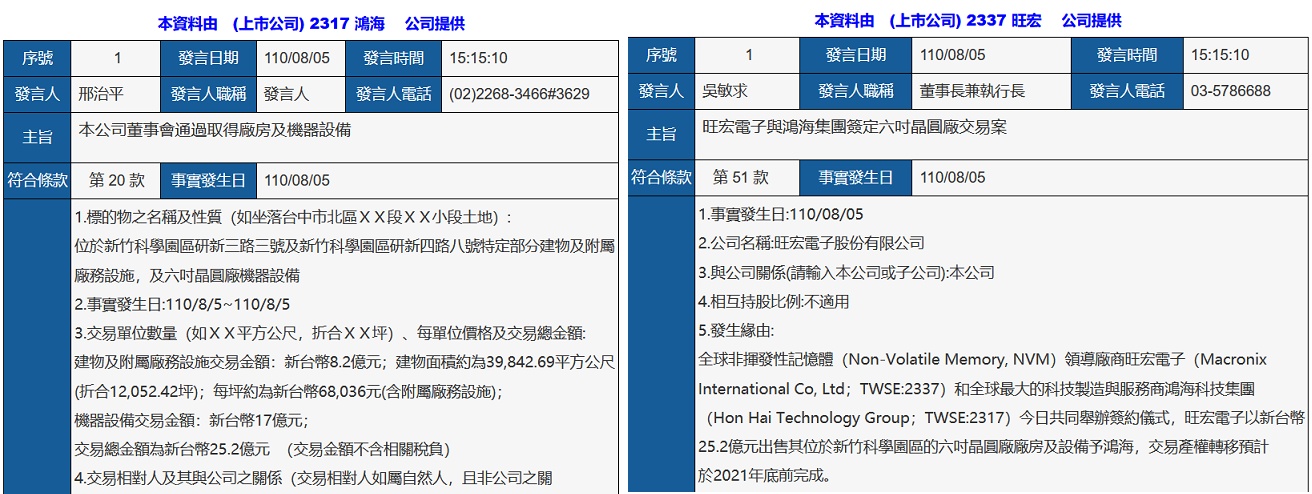Click phone number 03-5786688
The width and height of the screenshot is (1312, 494).
(1230, 91)
